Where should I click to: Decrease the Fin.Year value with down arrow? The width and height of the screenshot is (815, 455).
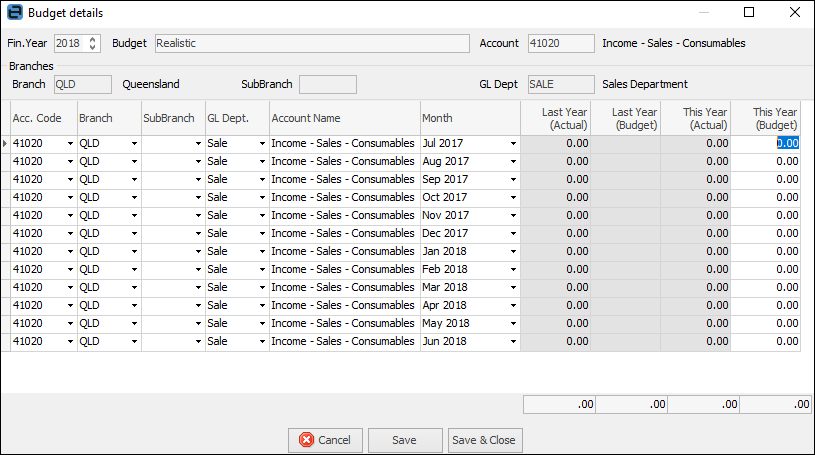pyautogui.click(x=94, y=48)
